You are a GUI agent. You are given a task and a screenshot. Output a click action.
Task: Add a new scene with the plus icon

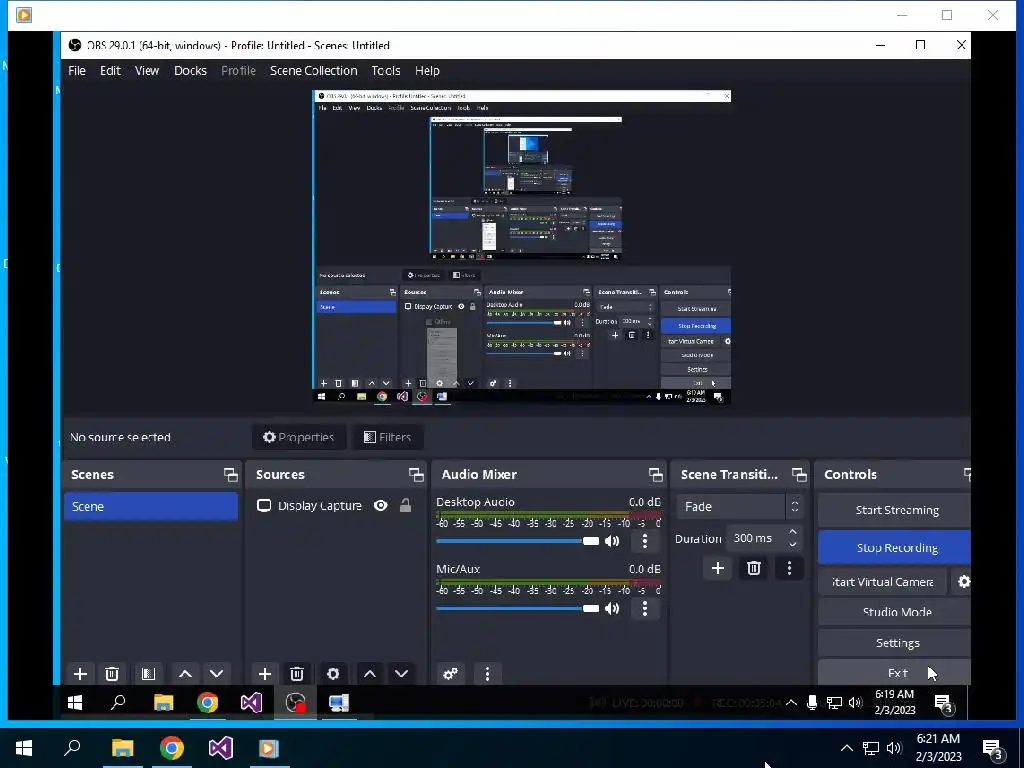tap(80, 673)
